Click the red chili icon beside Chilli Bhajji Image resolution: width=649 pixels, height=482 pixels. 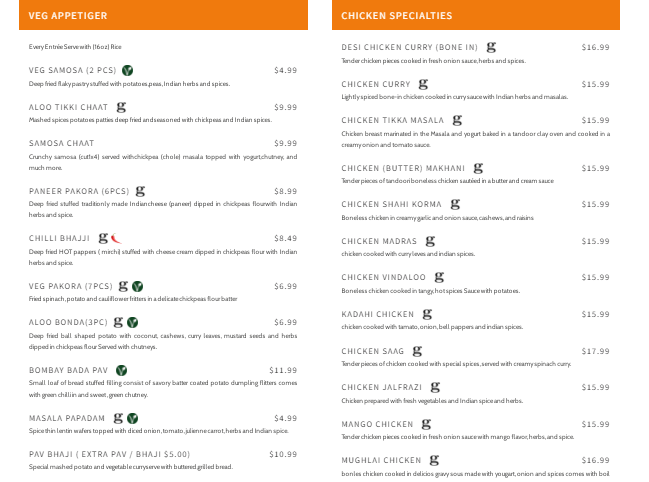pyautogui.click(x=115, y=239)
